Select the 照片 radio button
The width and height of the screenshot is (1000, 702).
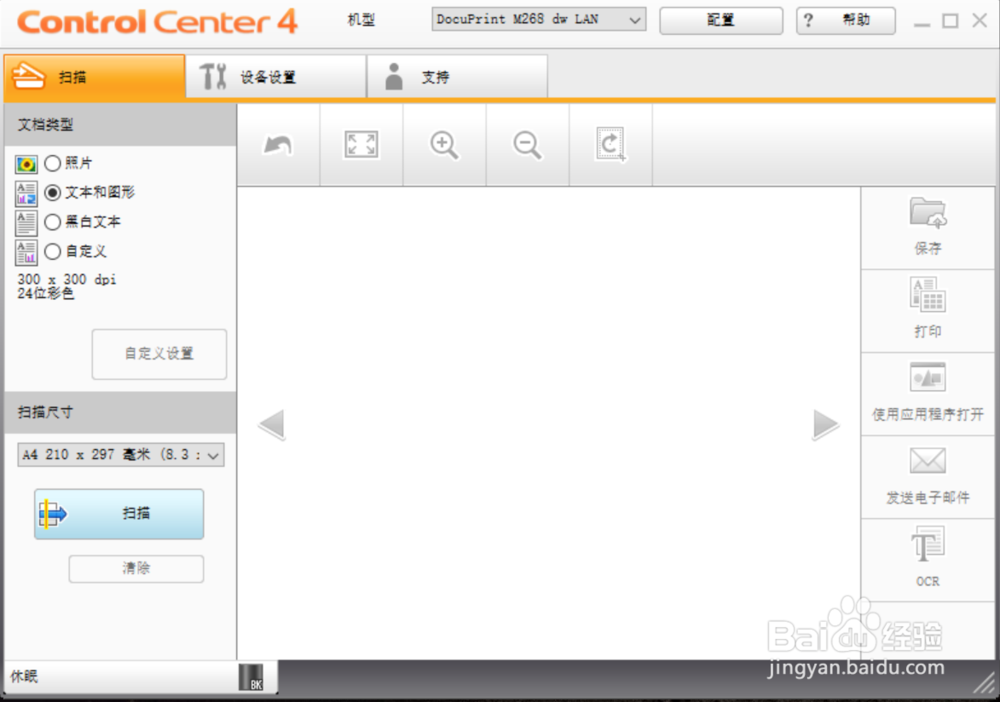[53, 163]
